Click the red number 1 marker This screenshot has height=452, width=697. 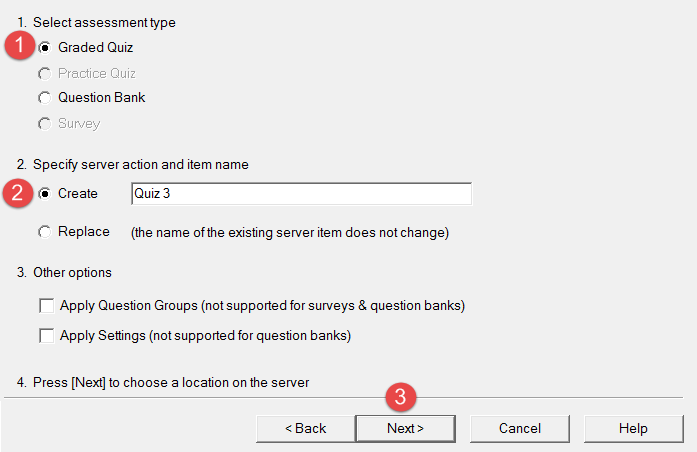20,45
